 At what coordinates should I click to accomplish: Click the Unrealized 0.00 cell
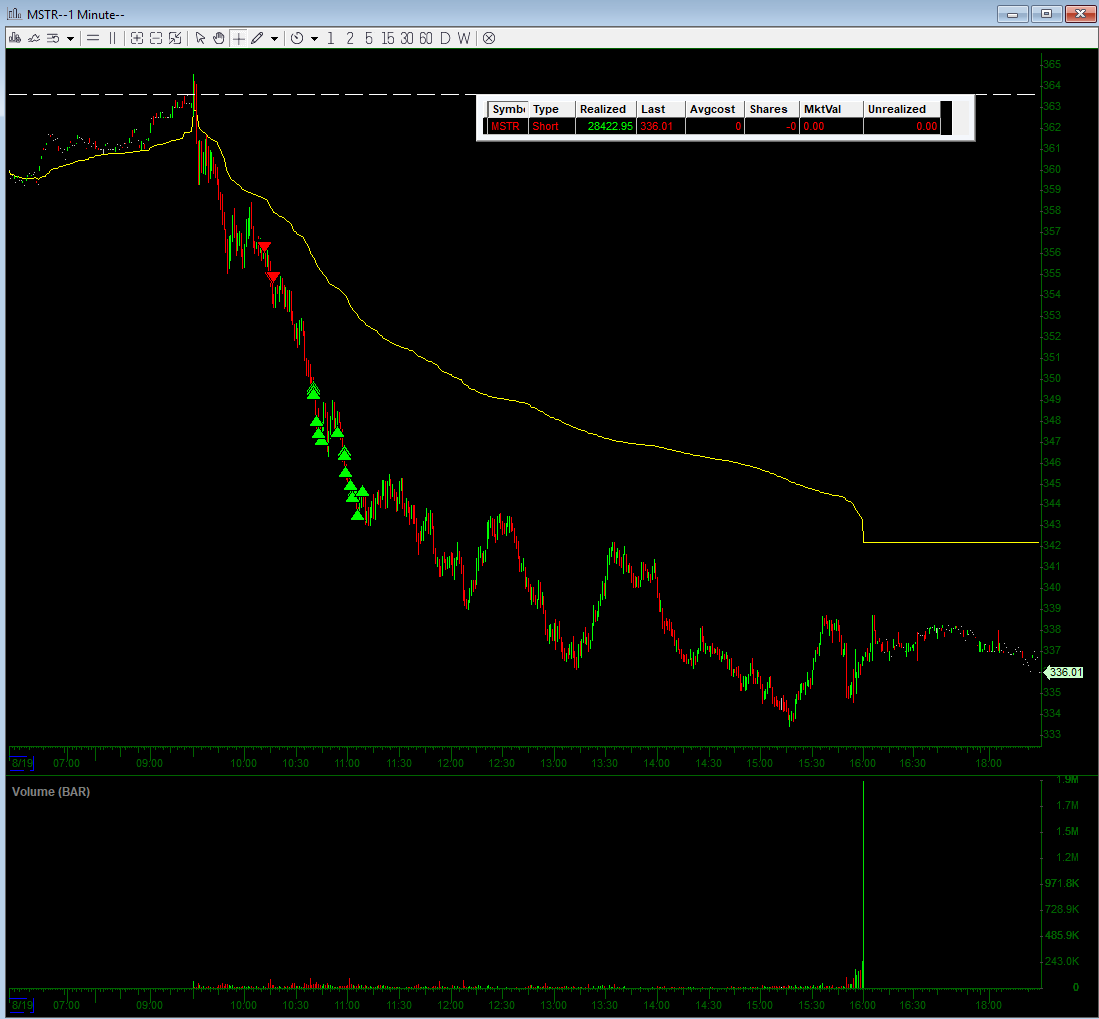[901, 126]
